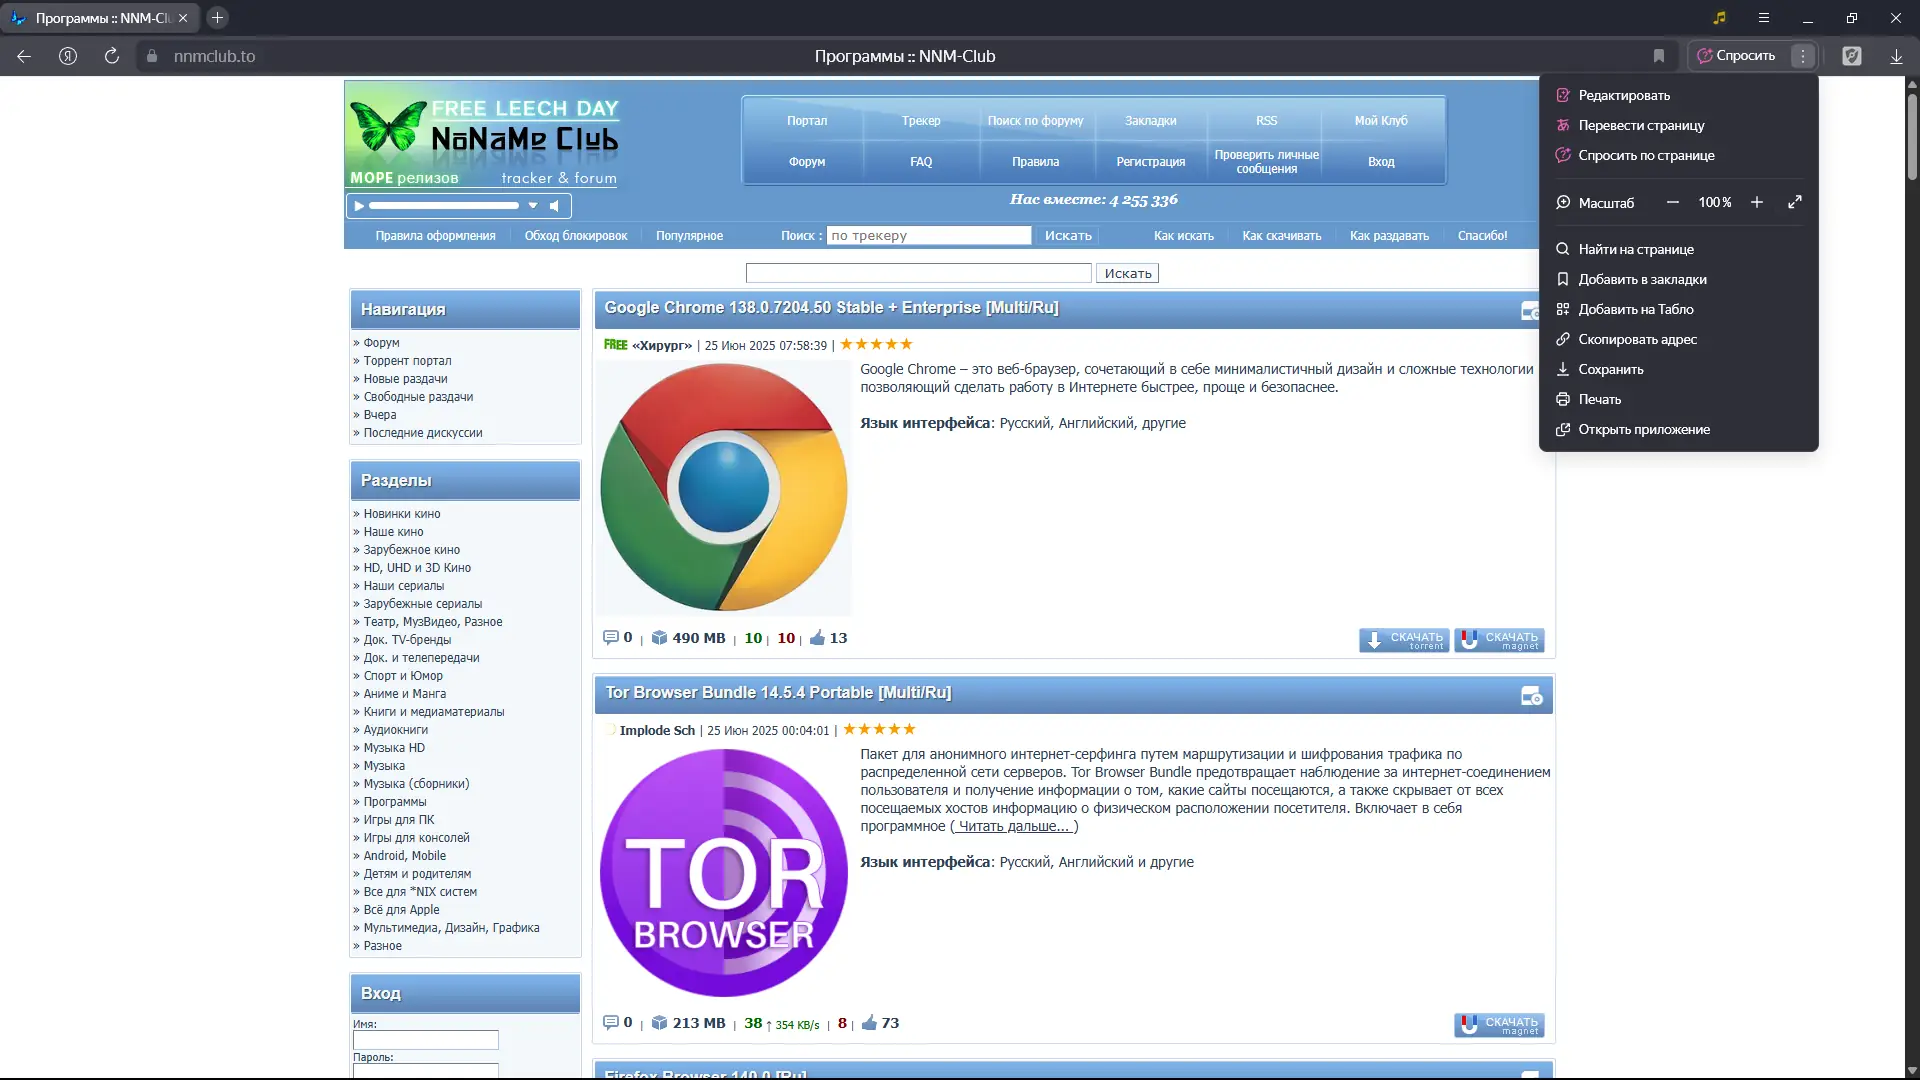The height and width of the screenshot is (1080, 1920).
Task: Click the Yandex home icon beside back arrow
Action: 68,56
